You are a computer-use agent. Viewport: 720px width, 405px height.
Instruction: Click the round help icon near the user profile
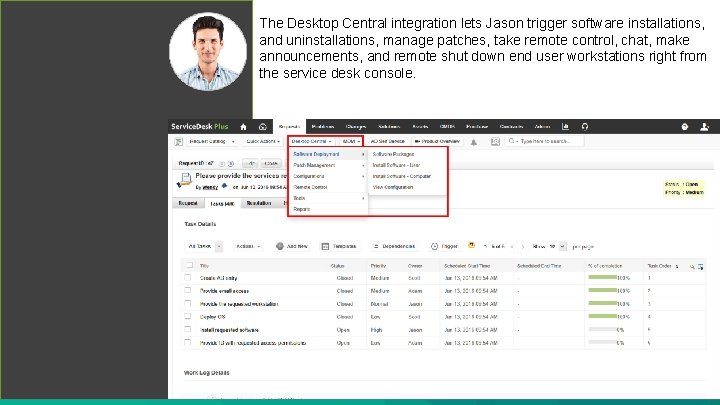(x=685, y=127)
